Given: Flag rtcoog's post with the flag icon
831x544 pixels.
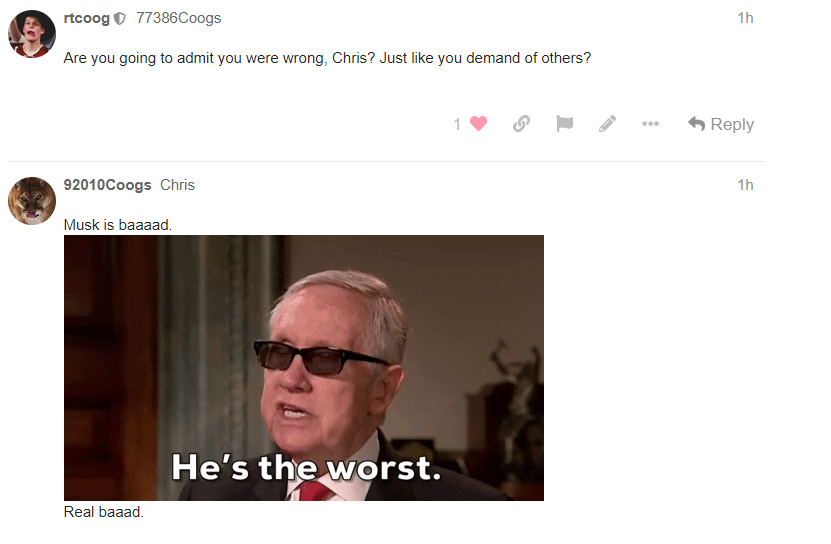Looking at the screenshot, I should [564, 124].
